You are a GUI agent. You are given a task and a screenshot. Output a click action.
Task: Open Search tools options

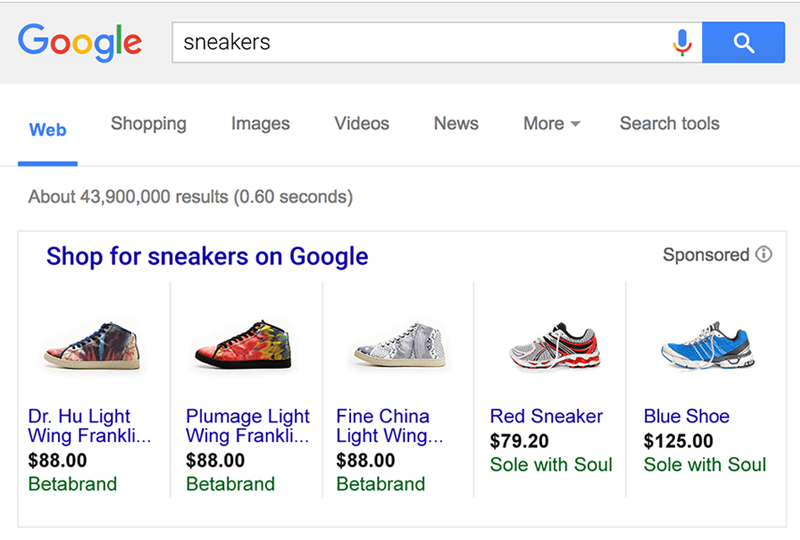(669, 124)
